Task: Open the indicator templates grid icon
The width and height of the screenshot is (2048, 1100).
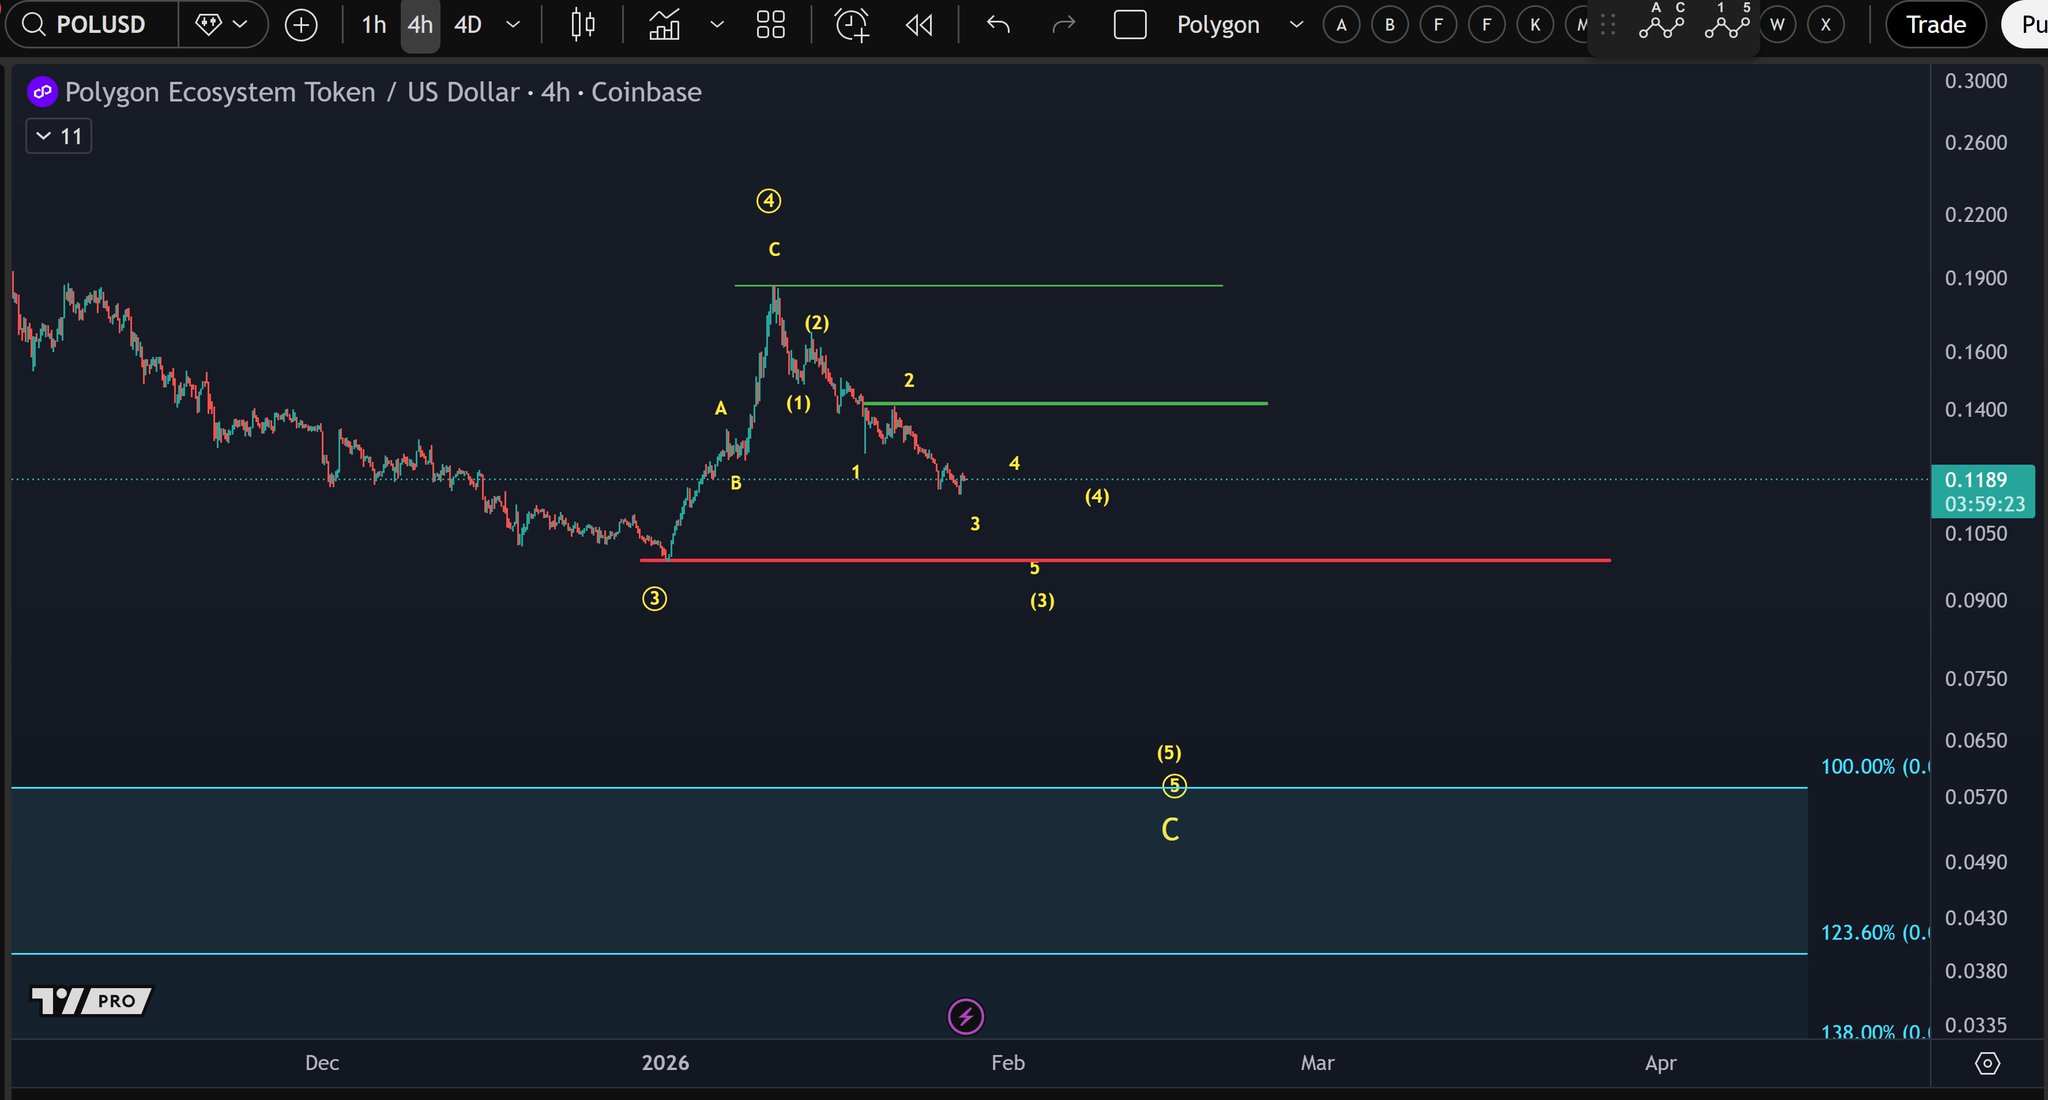Action: point(771,25)
